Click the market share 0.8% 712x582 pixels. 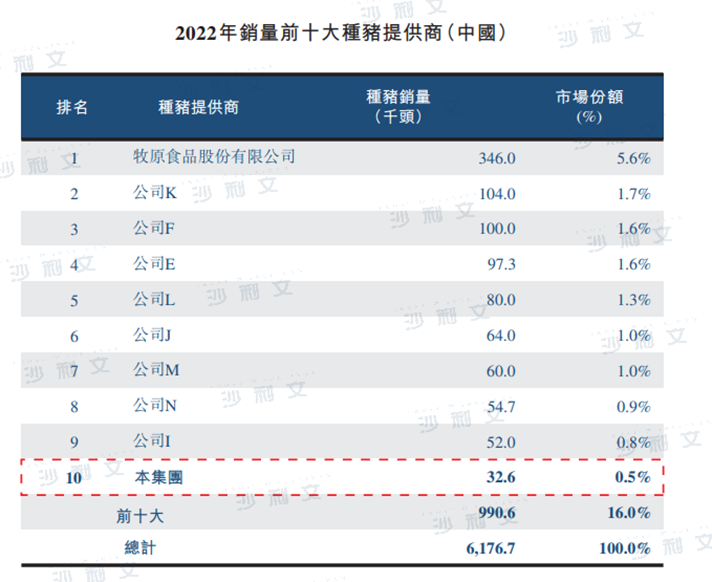pos(633,442)
